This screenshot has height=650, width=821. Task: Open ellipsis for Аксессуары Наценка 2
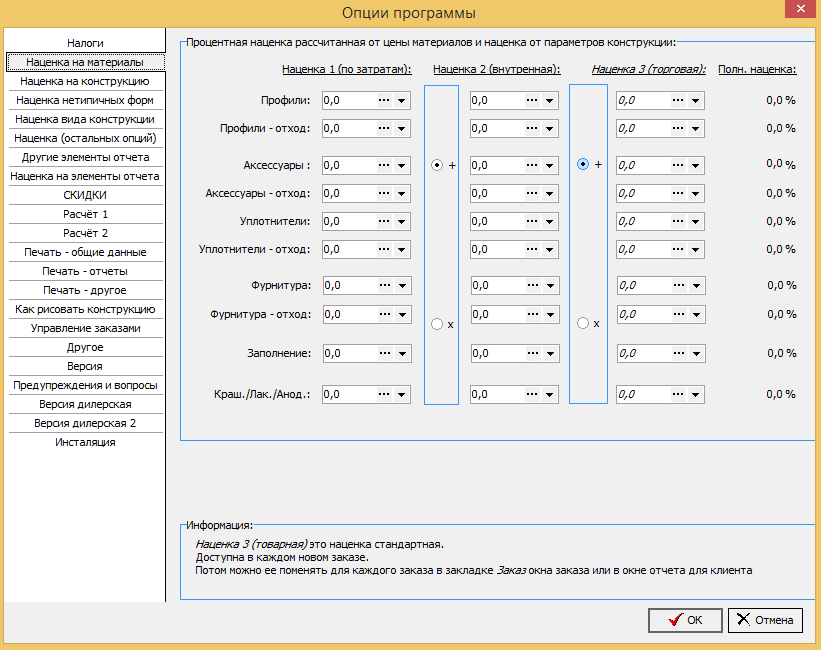click(532, 165)
